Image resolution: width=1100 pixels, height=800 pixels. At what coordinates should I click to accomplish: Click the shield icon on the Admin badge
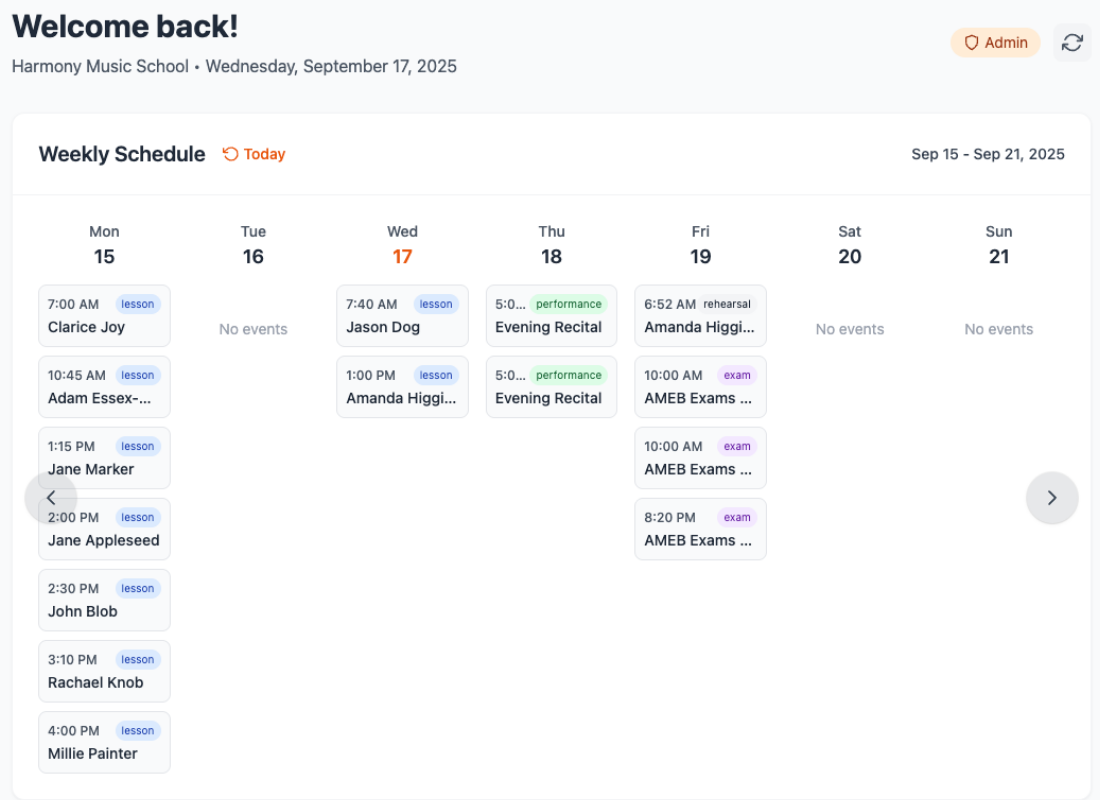coord(971,42)
